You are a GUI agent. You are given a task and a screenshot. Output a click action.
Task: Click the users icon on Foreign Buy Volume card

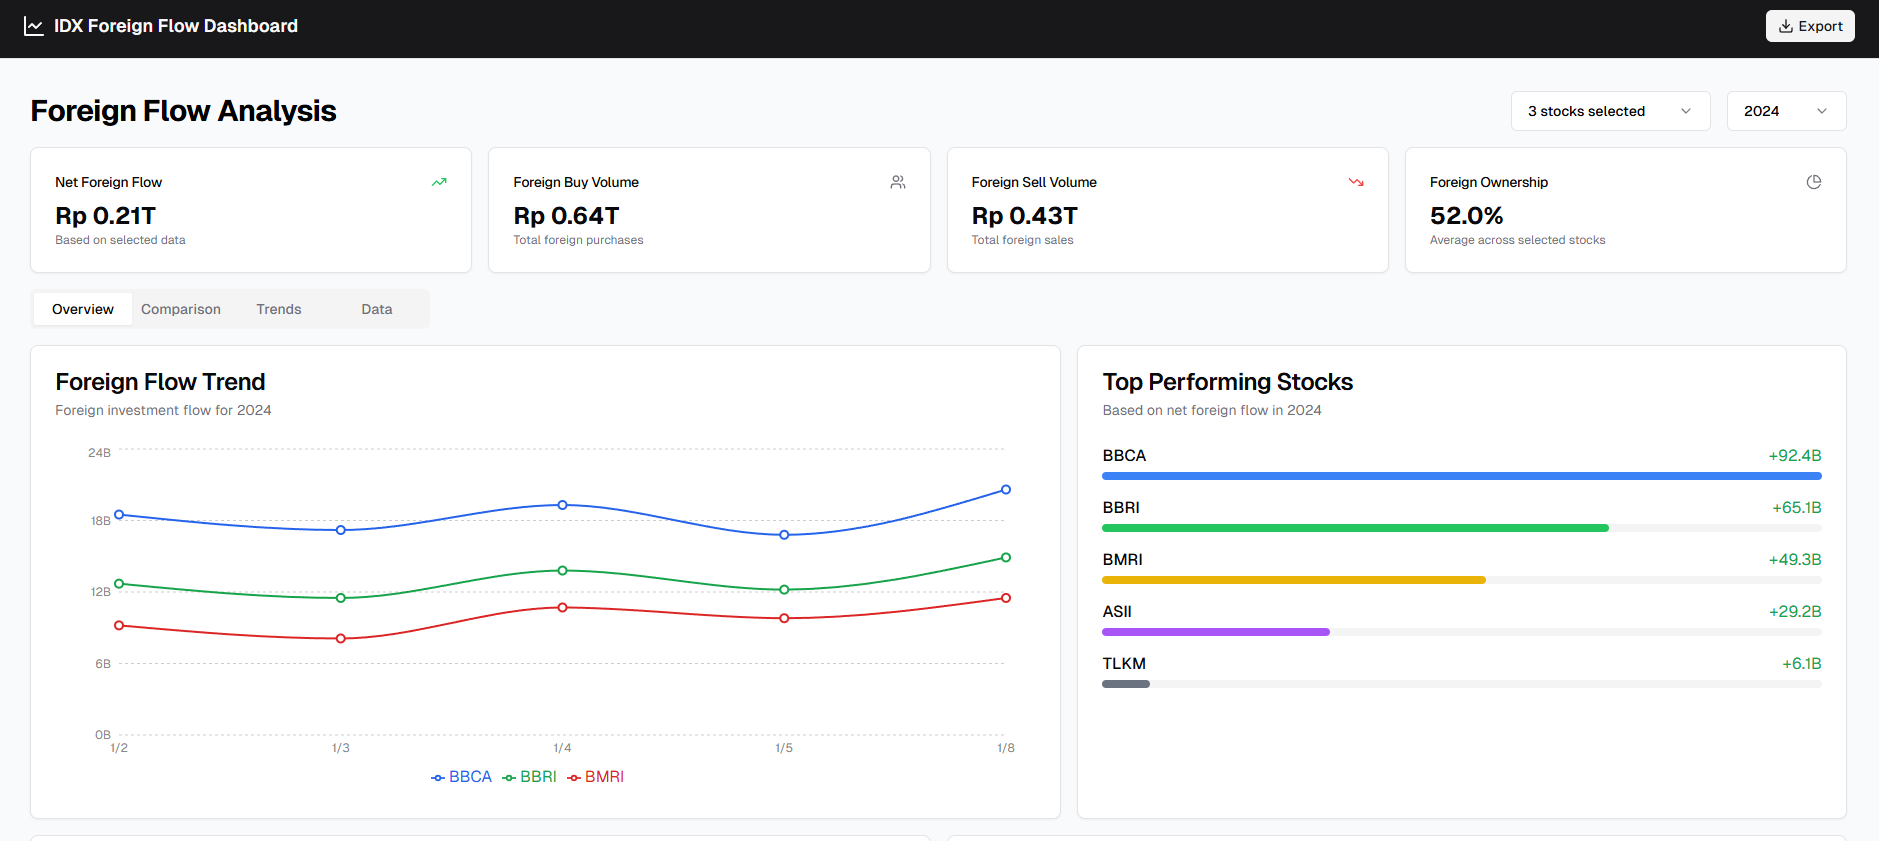click(898, 182)
